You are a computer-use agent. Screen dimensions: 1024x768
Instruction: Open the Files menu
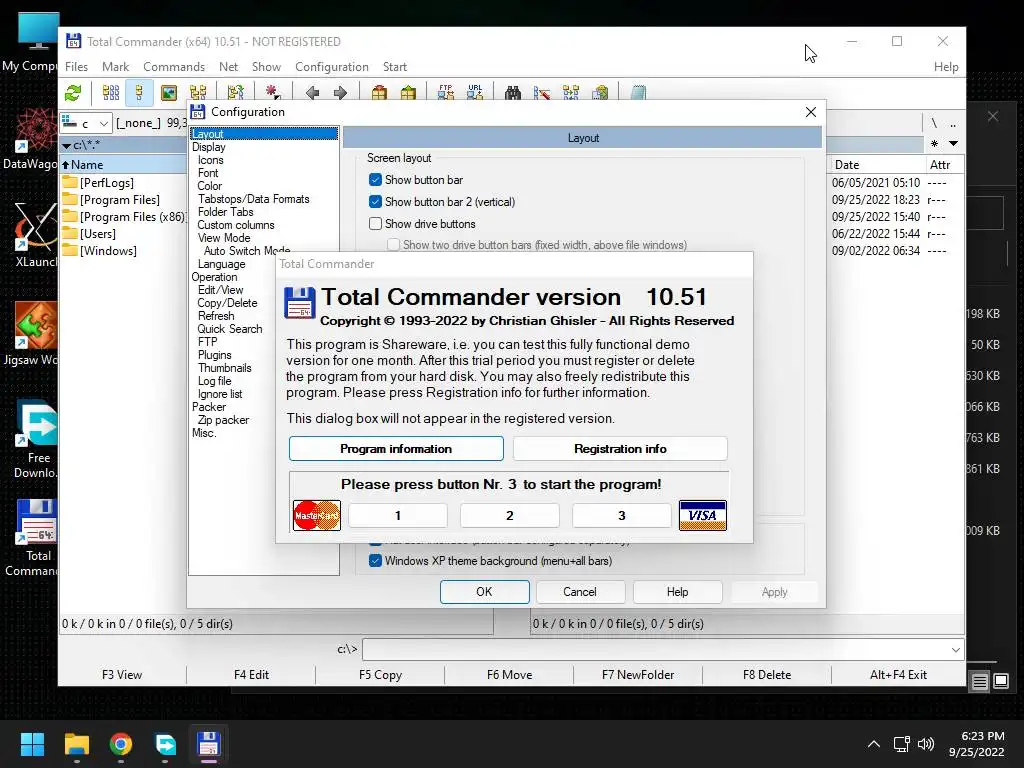(x=76, y=67)
